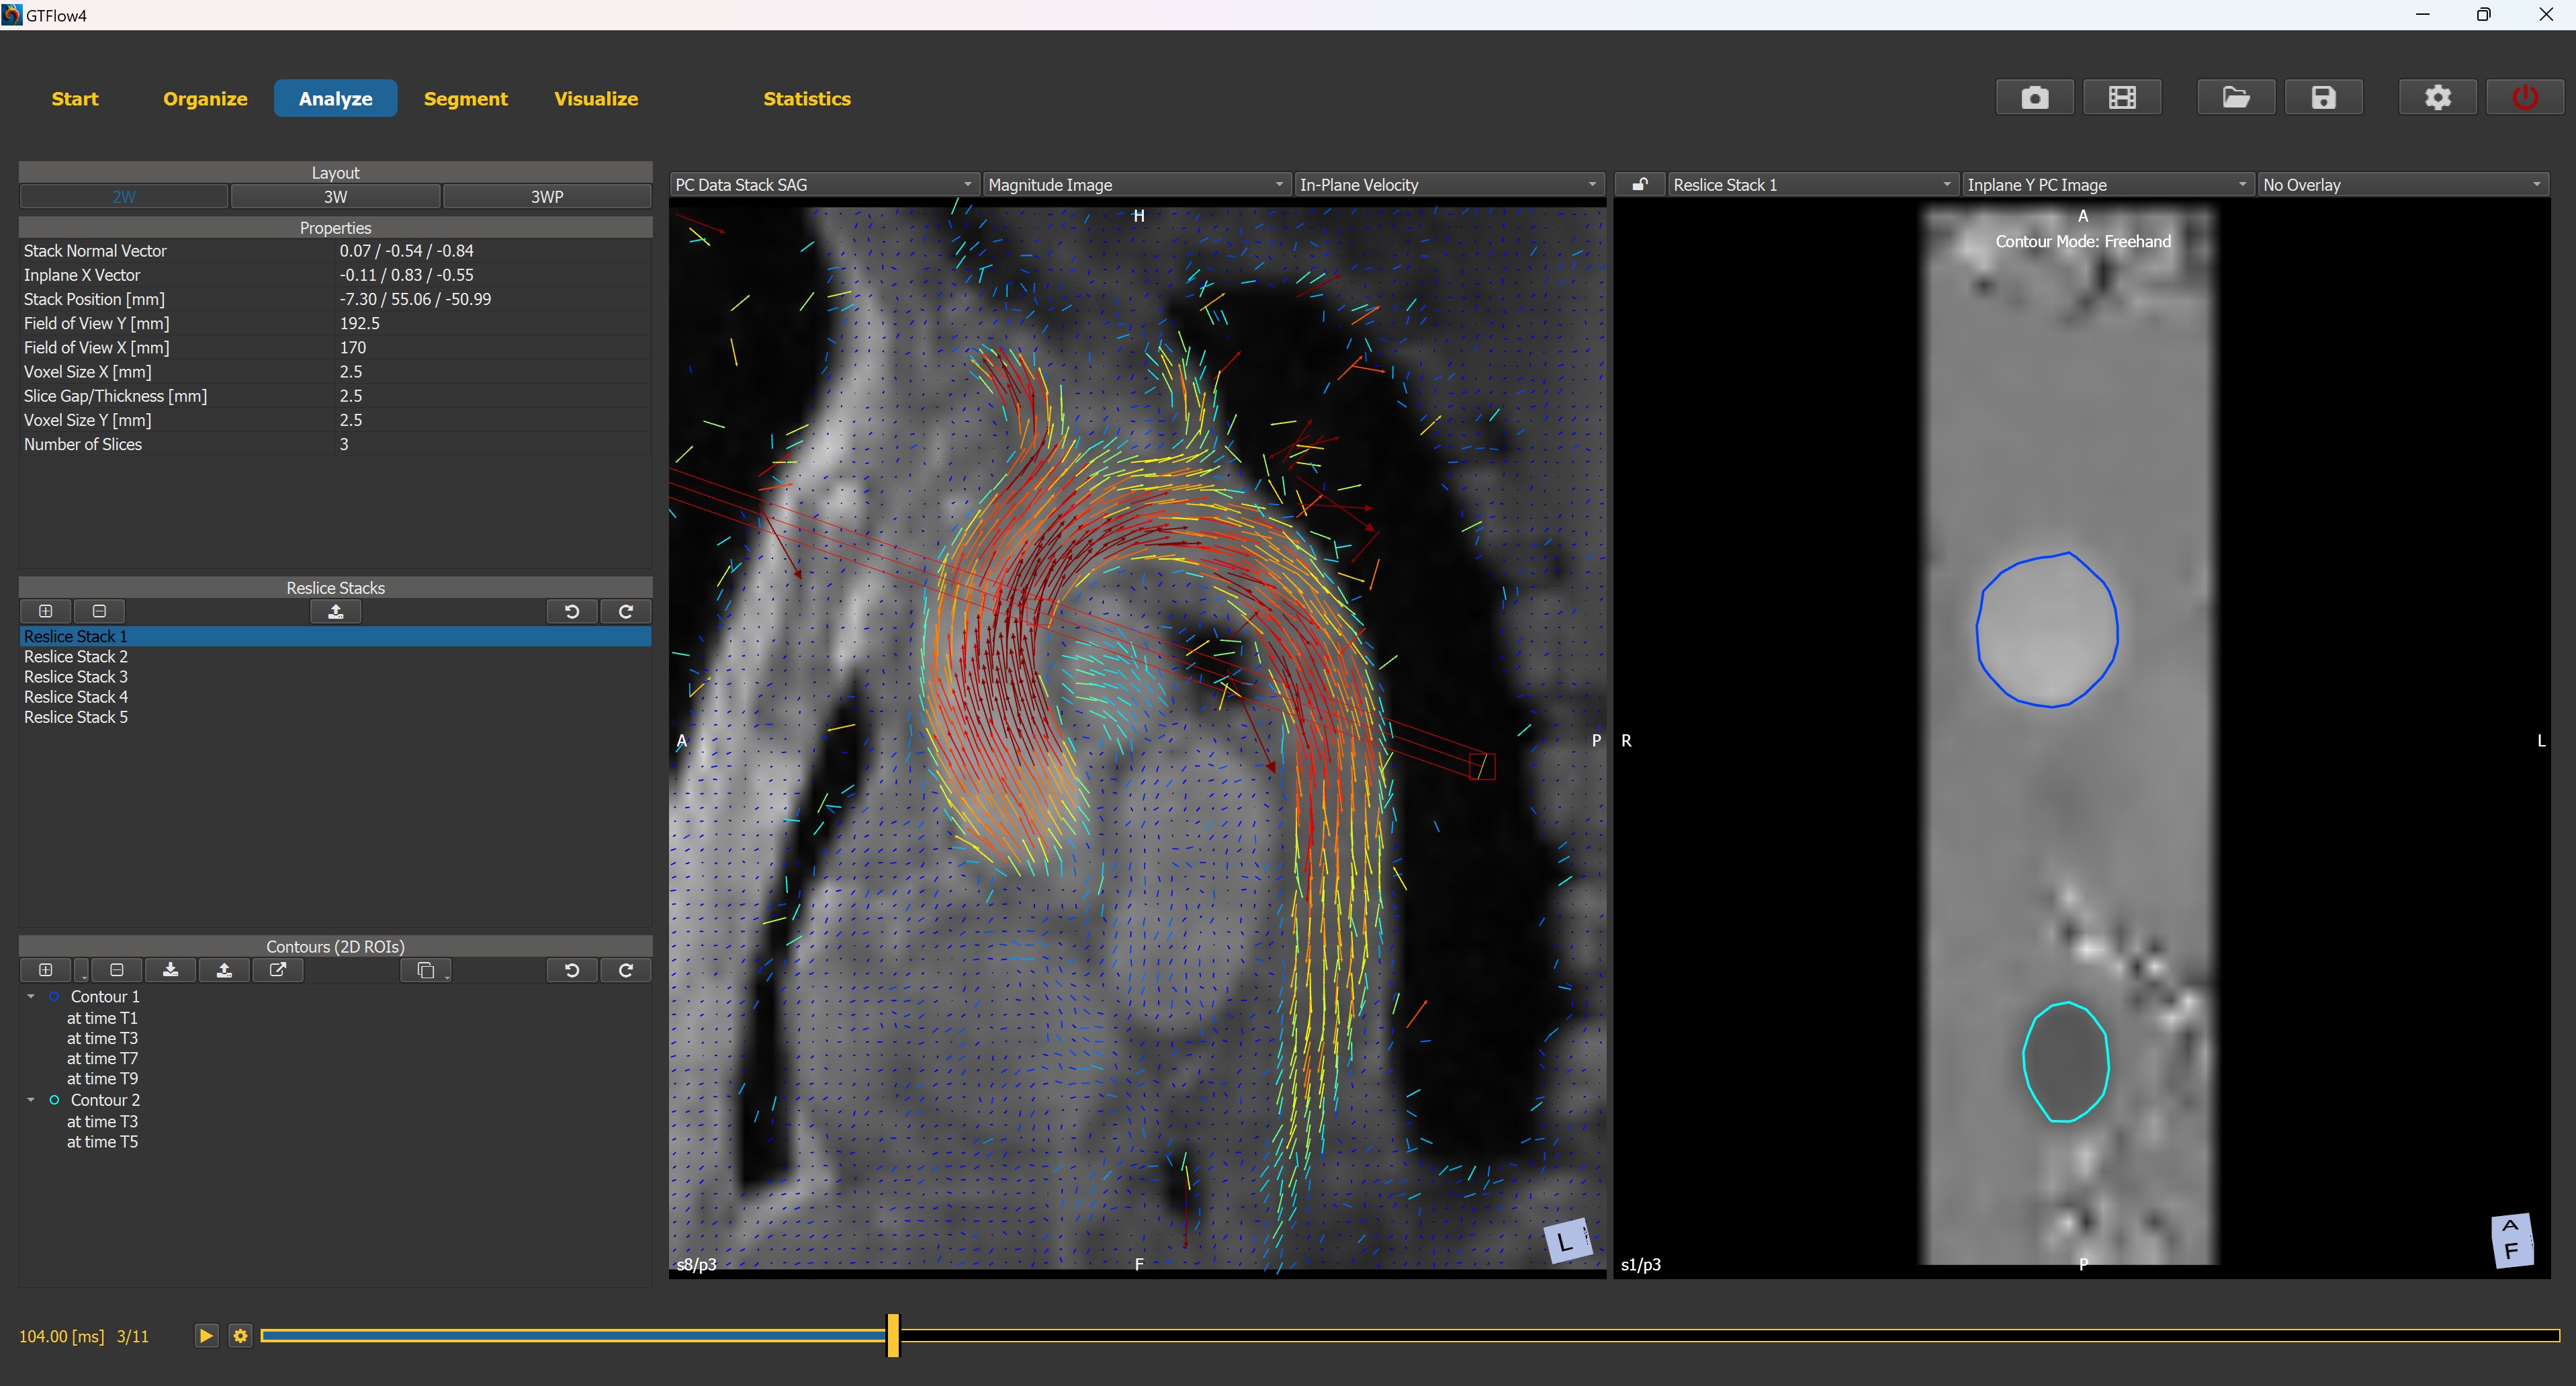2576x1386 pixels.
Task: Select the 2W layout
Action: point(124,197)
